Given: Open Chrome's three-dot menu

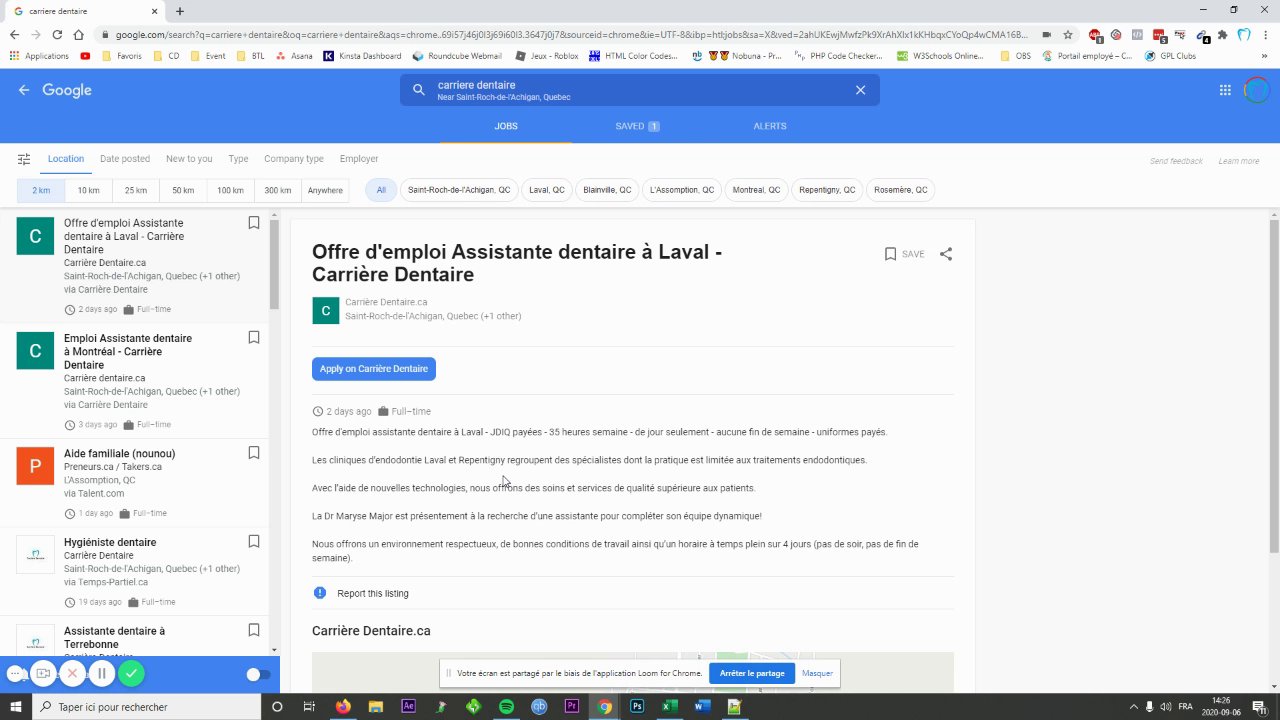Looking at the screenshot, I should (1266, 34).
